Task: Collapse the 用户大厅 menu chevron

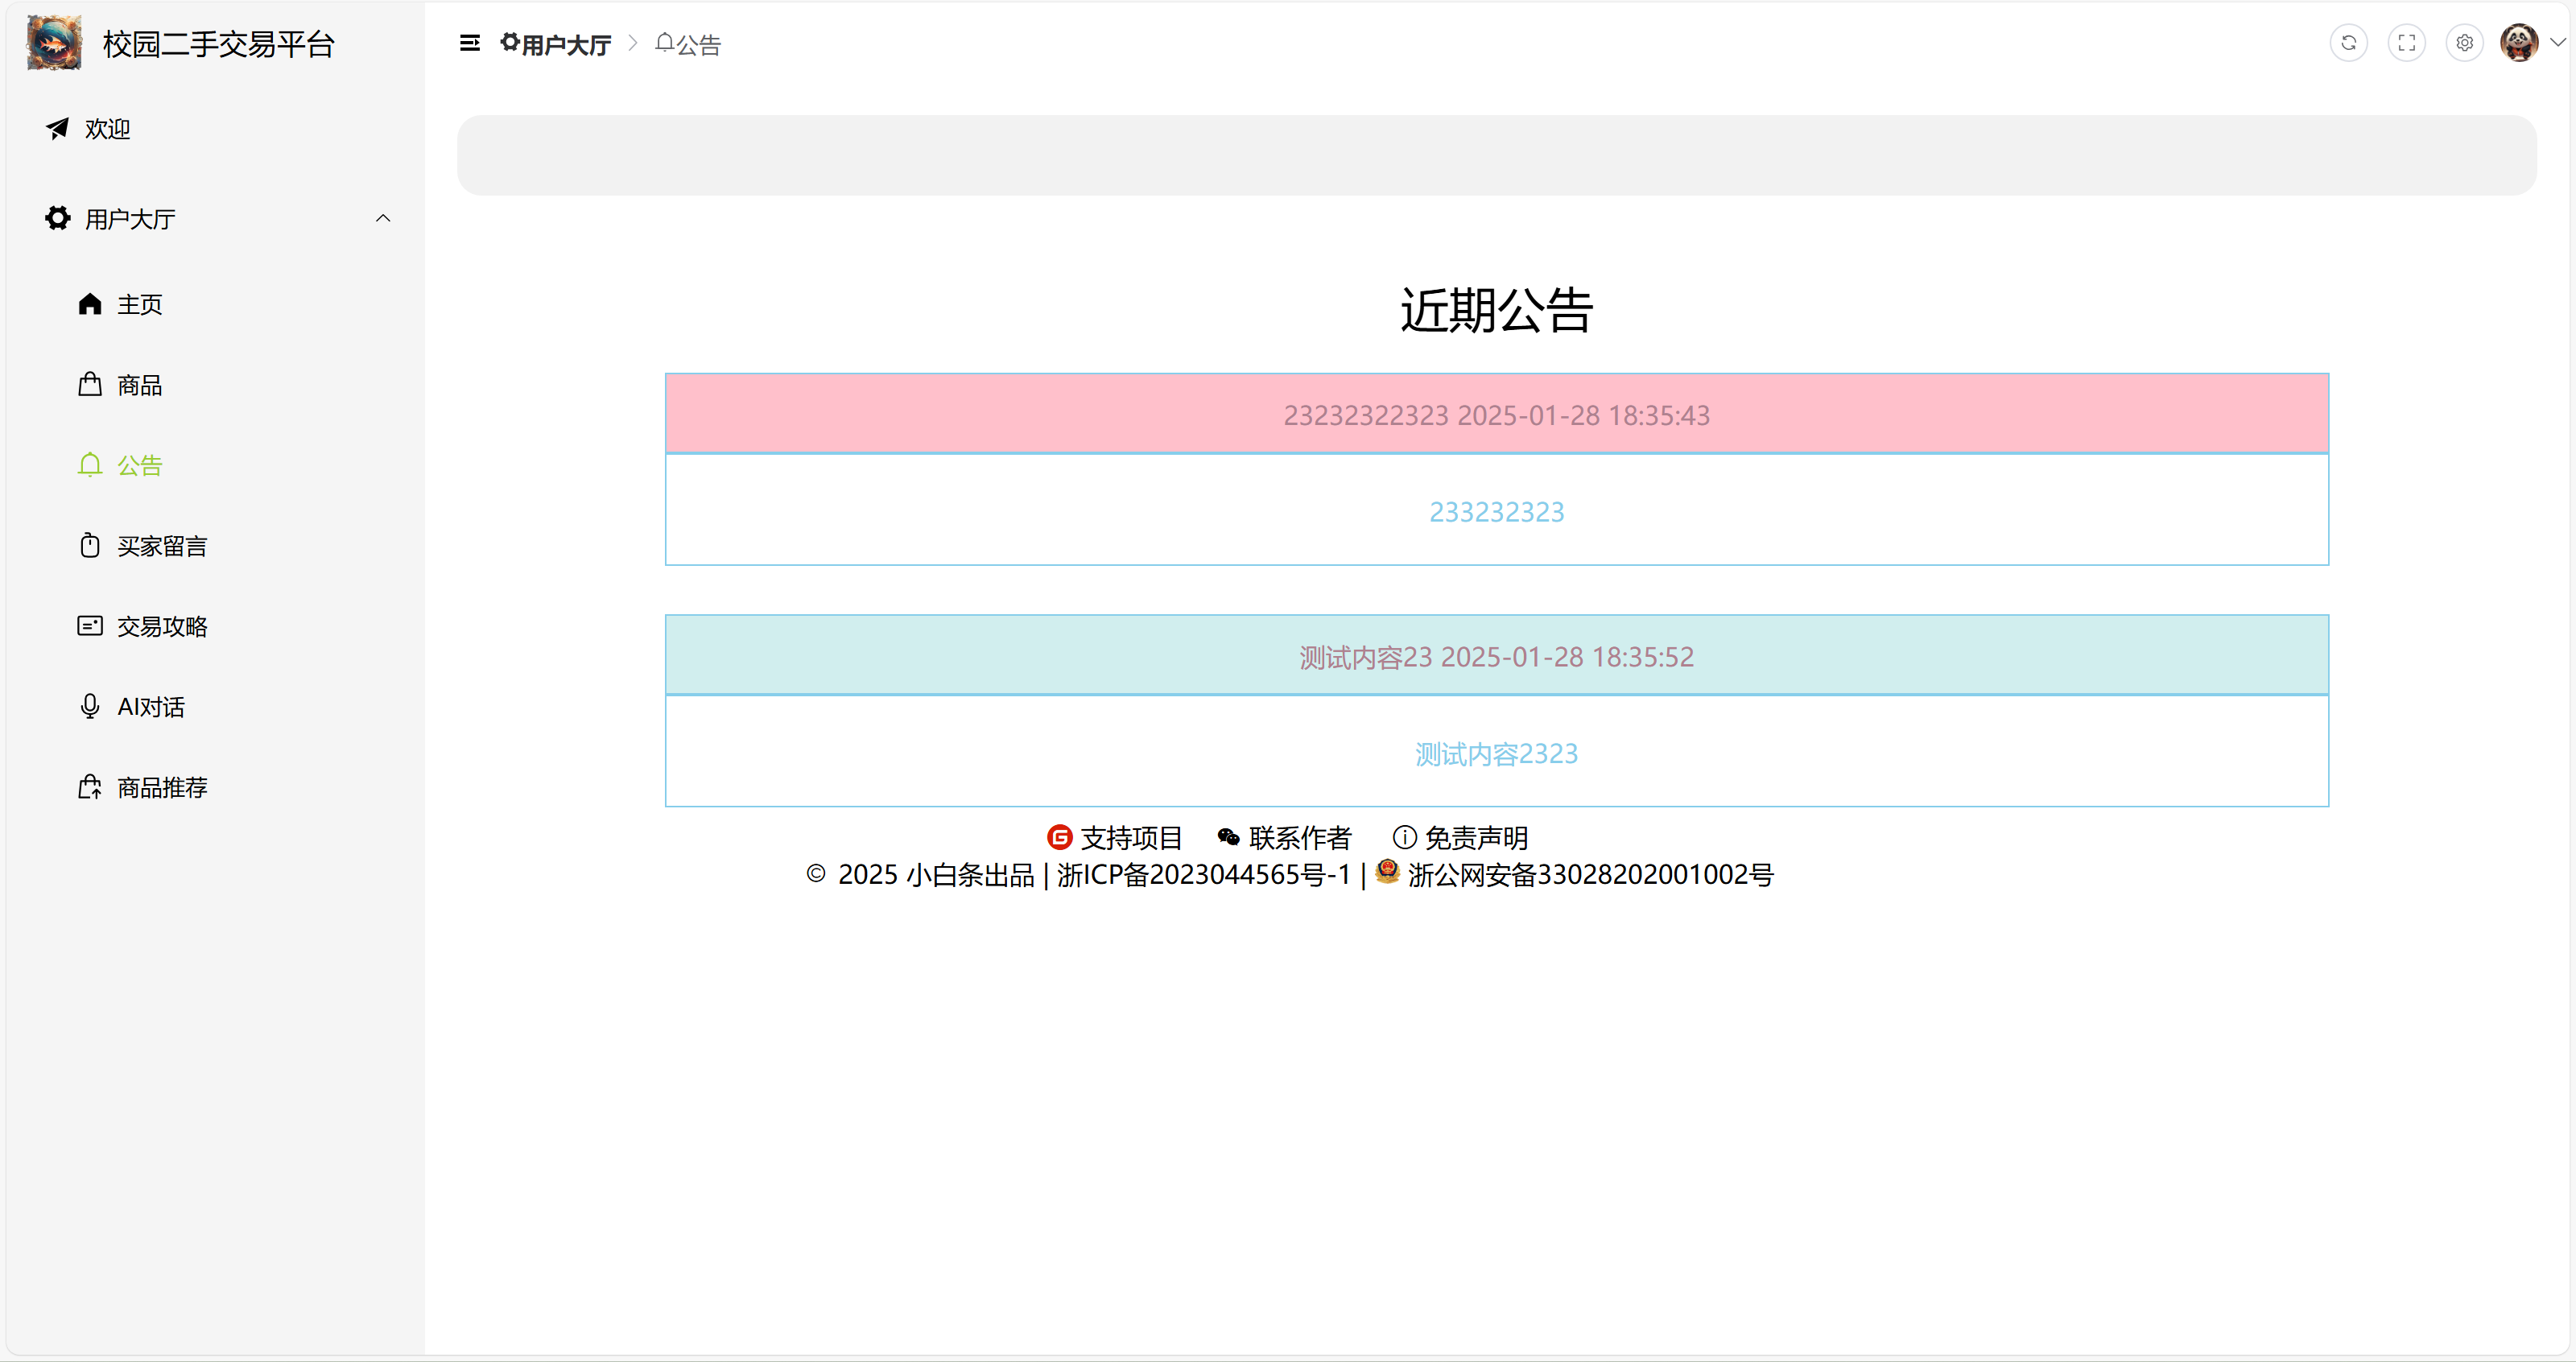Action: [x=383, y=218]
